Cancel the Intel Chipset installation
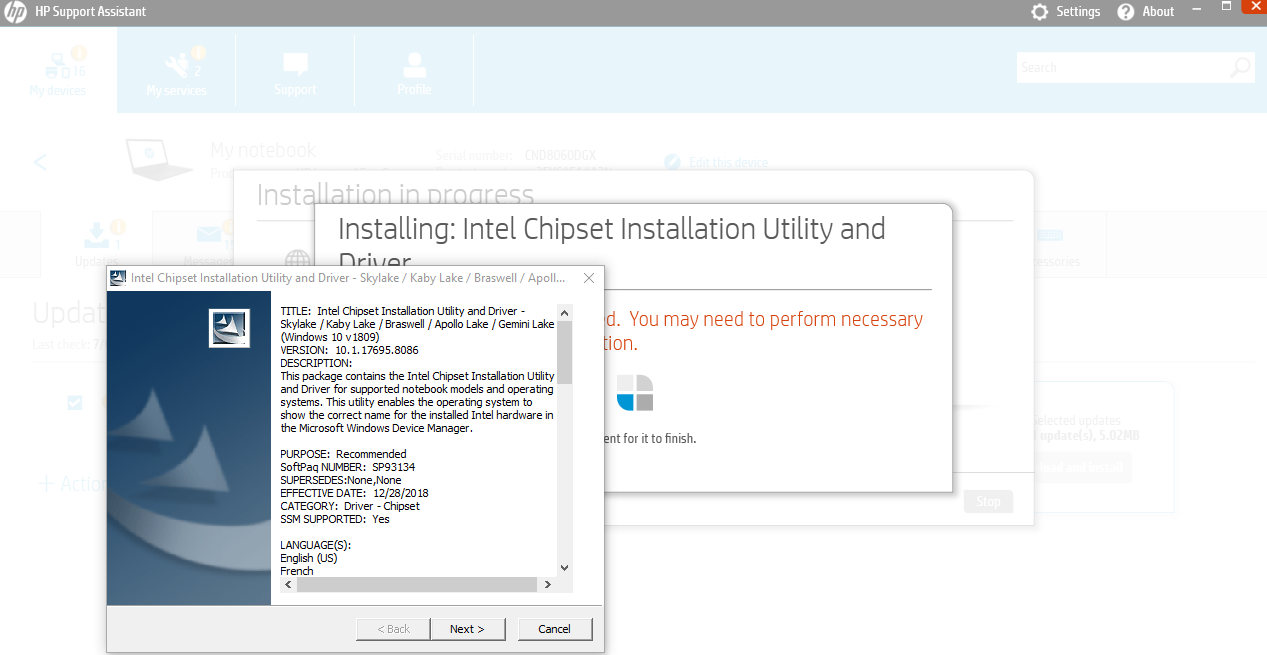 coord(555,628)
